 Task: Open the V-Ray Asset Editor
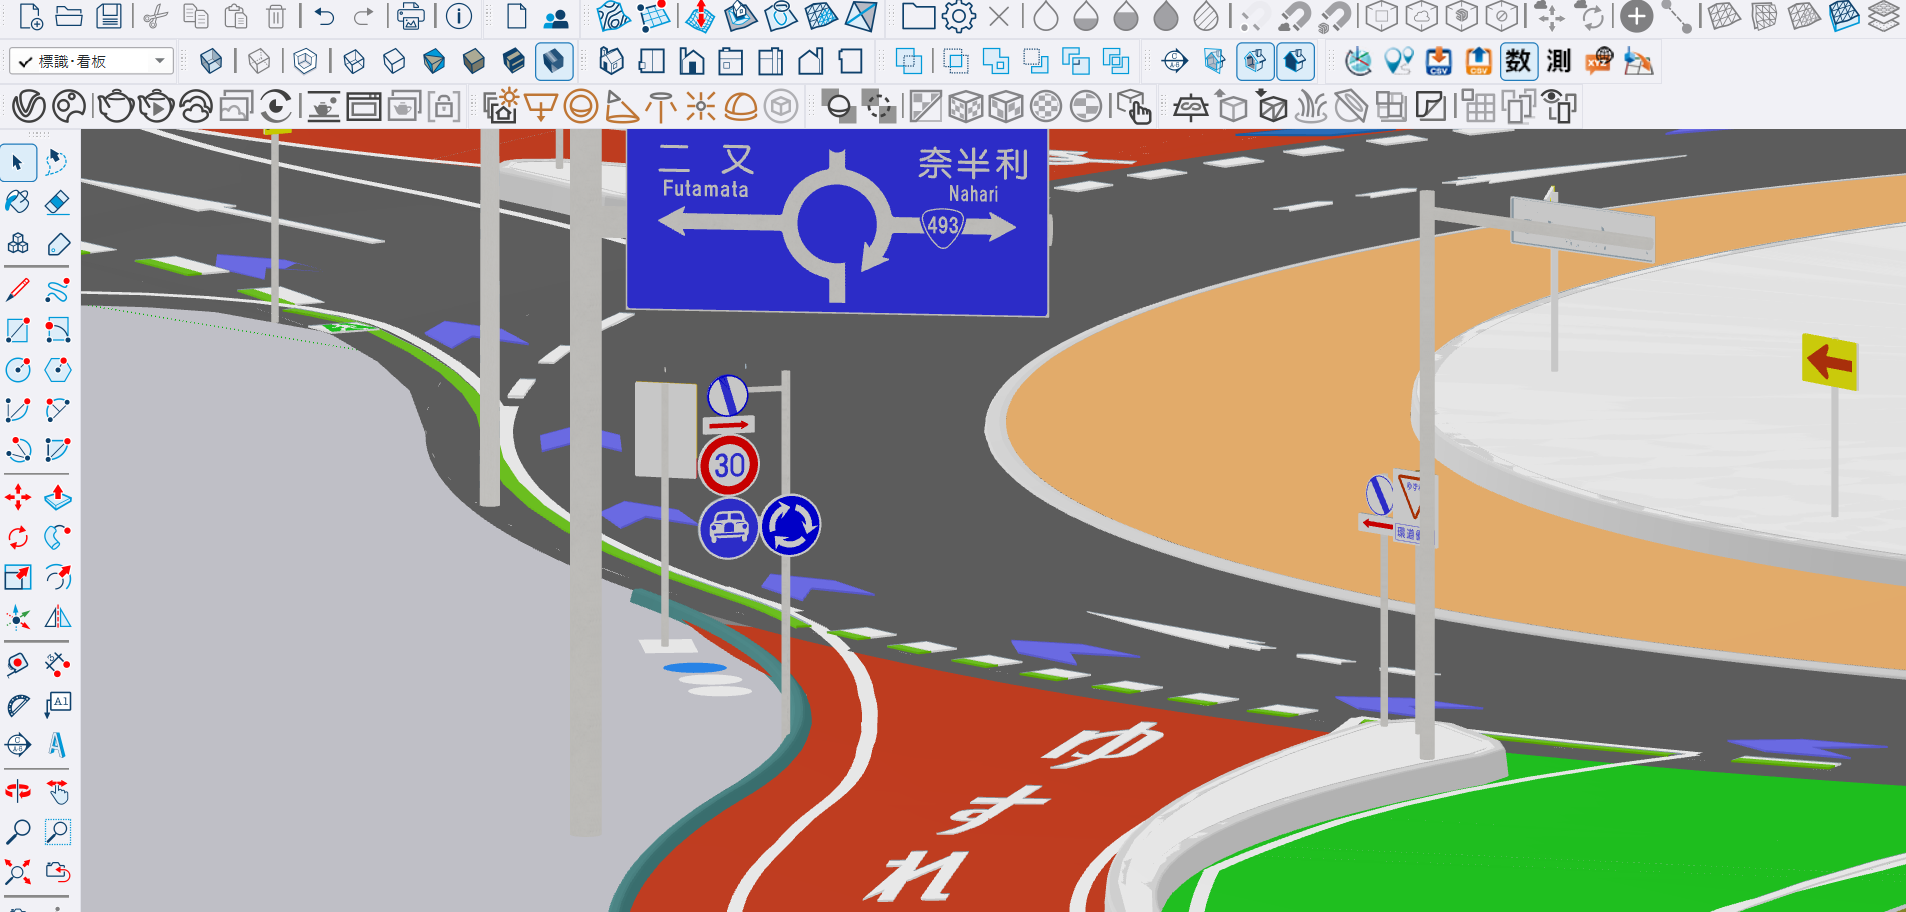click(x=29, y=106)
